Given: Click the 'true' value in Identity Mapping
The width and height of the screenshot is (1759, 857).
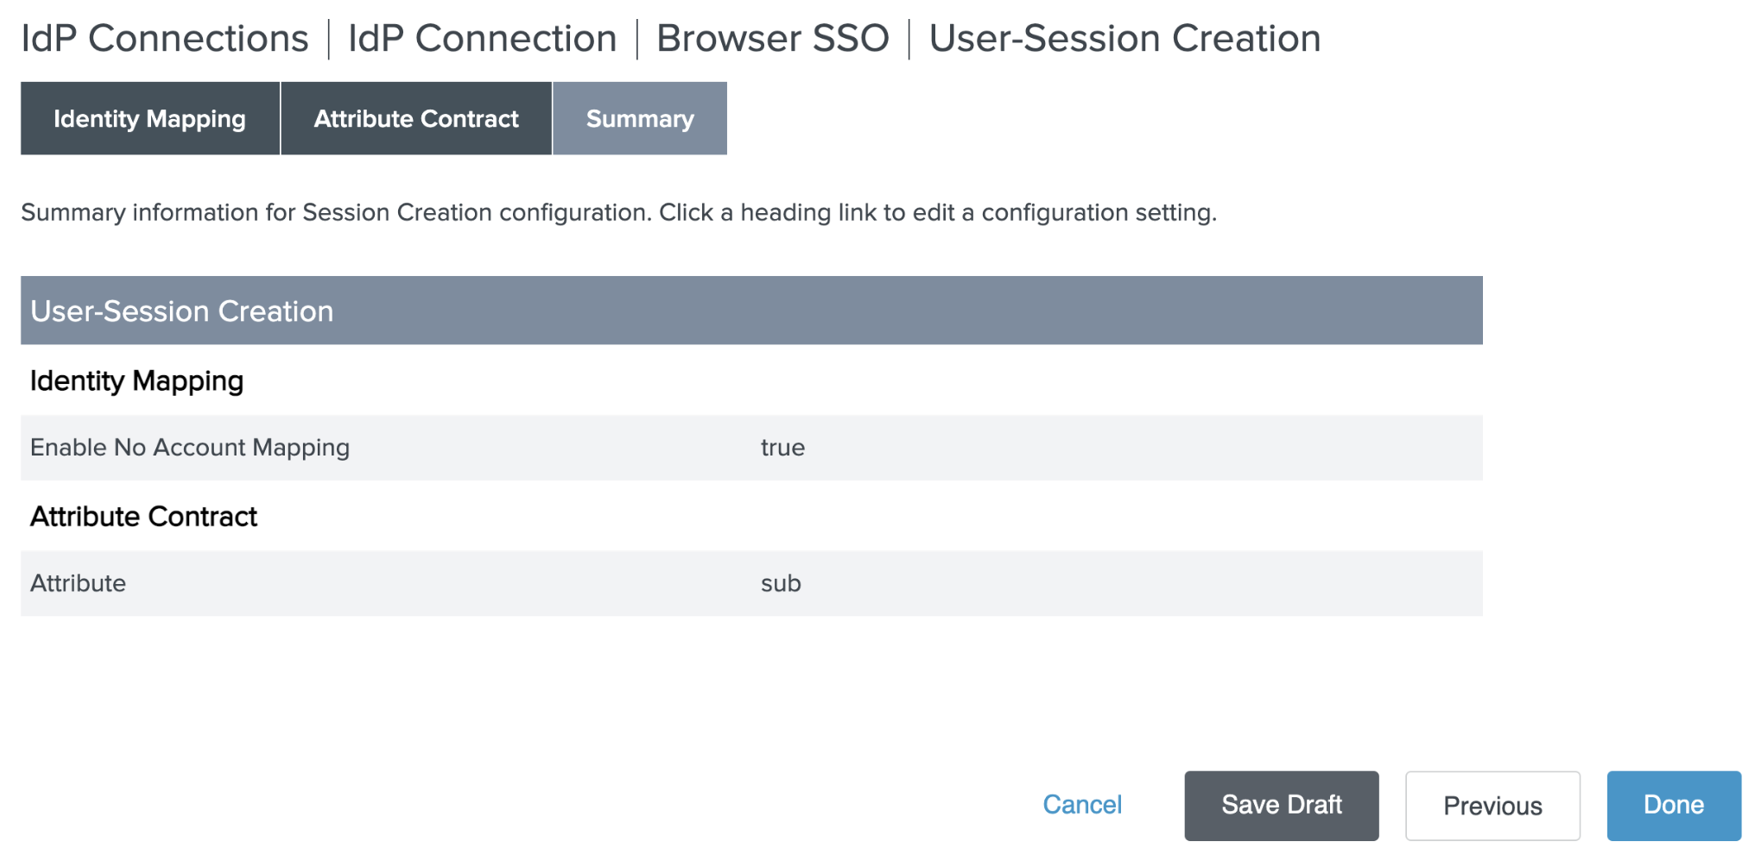Looking at the screenshot, I should pos(782,448).
